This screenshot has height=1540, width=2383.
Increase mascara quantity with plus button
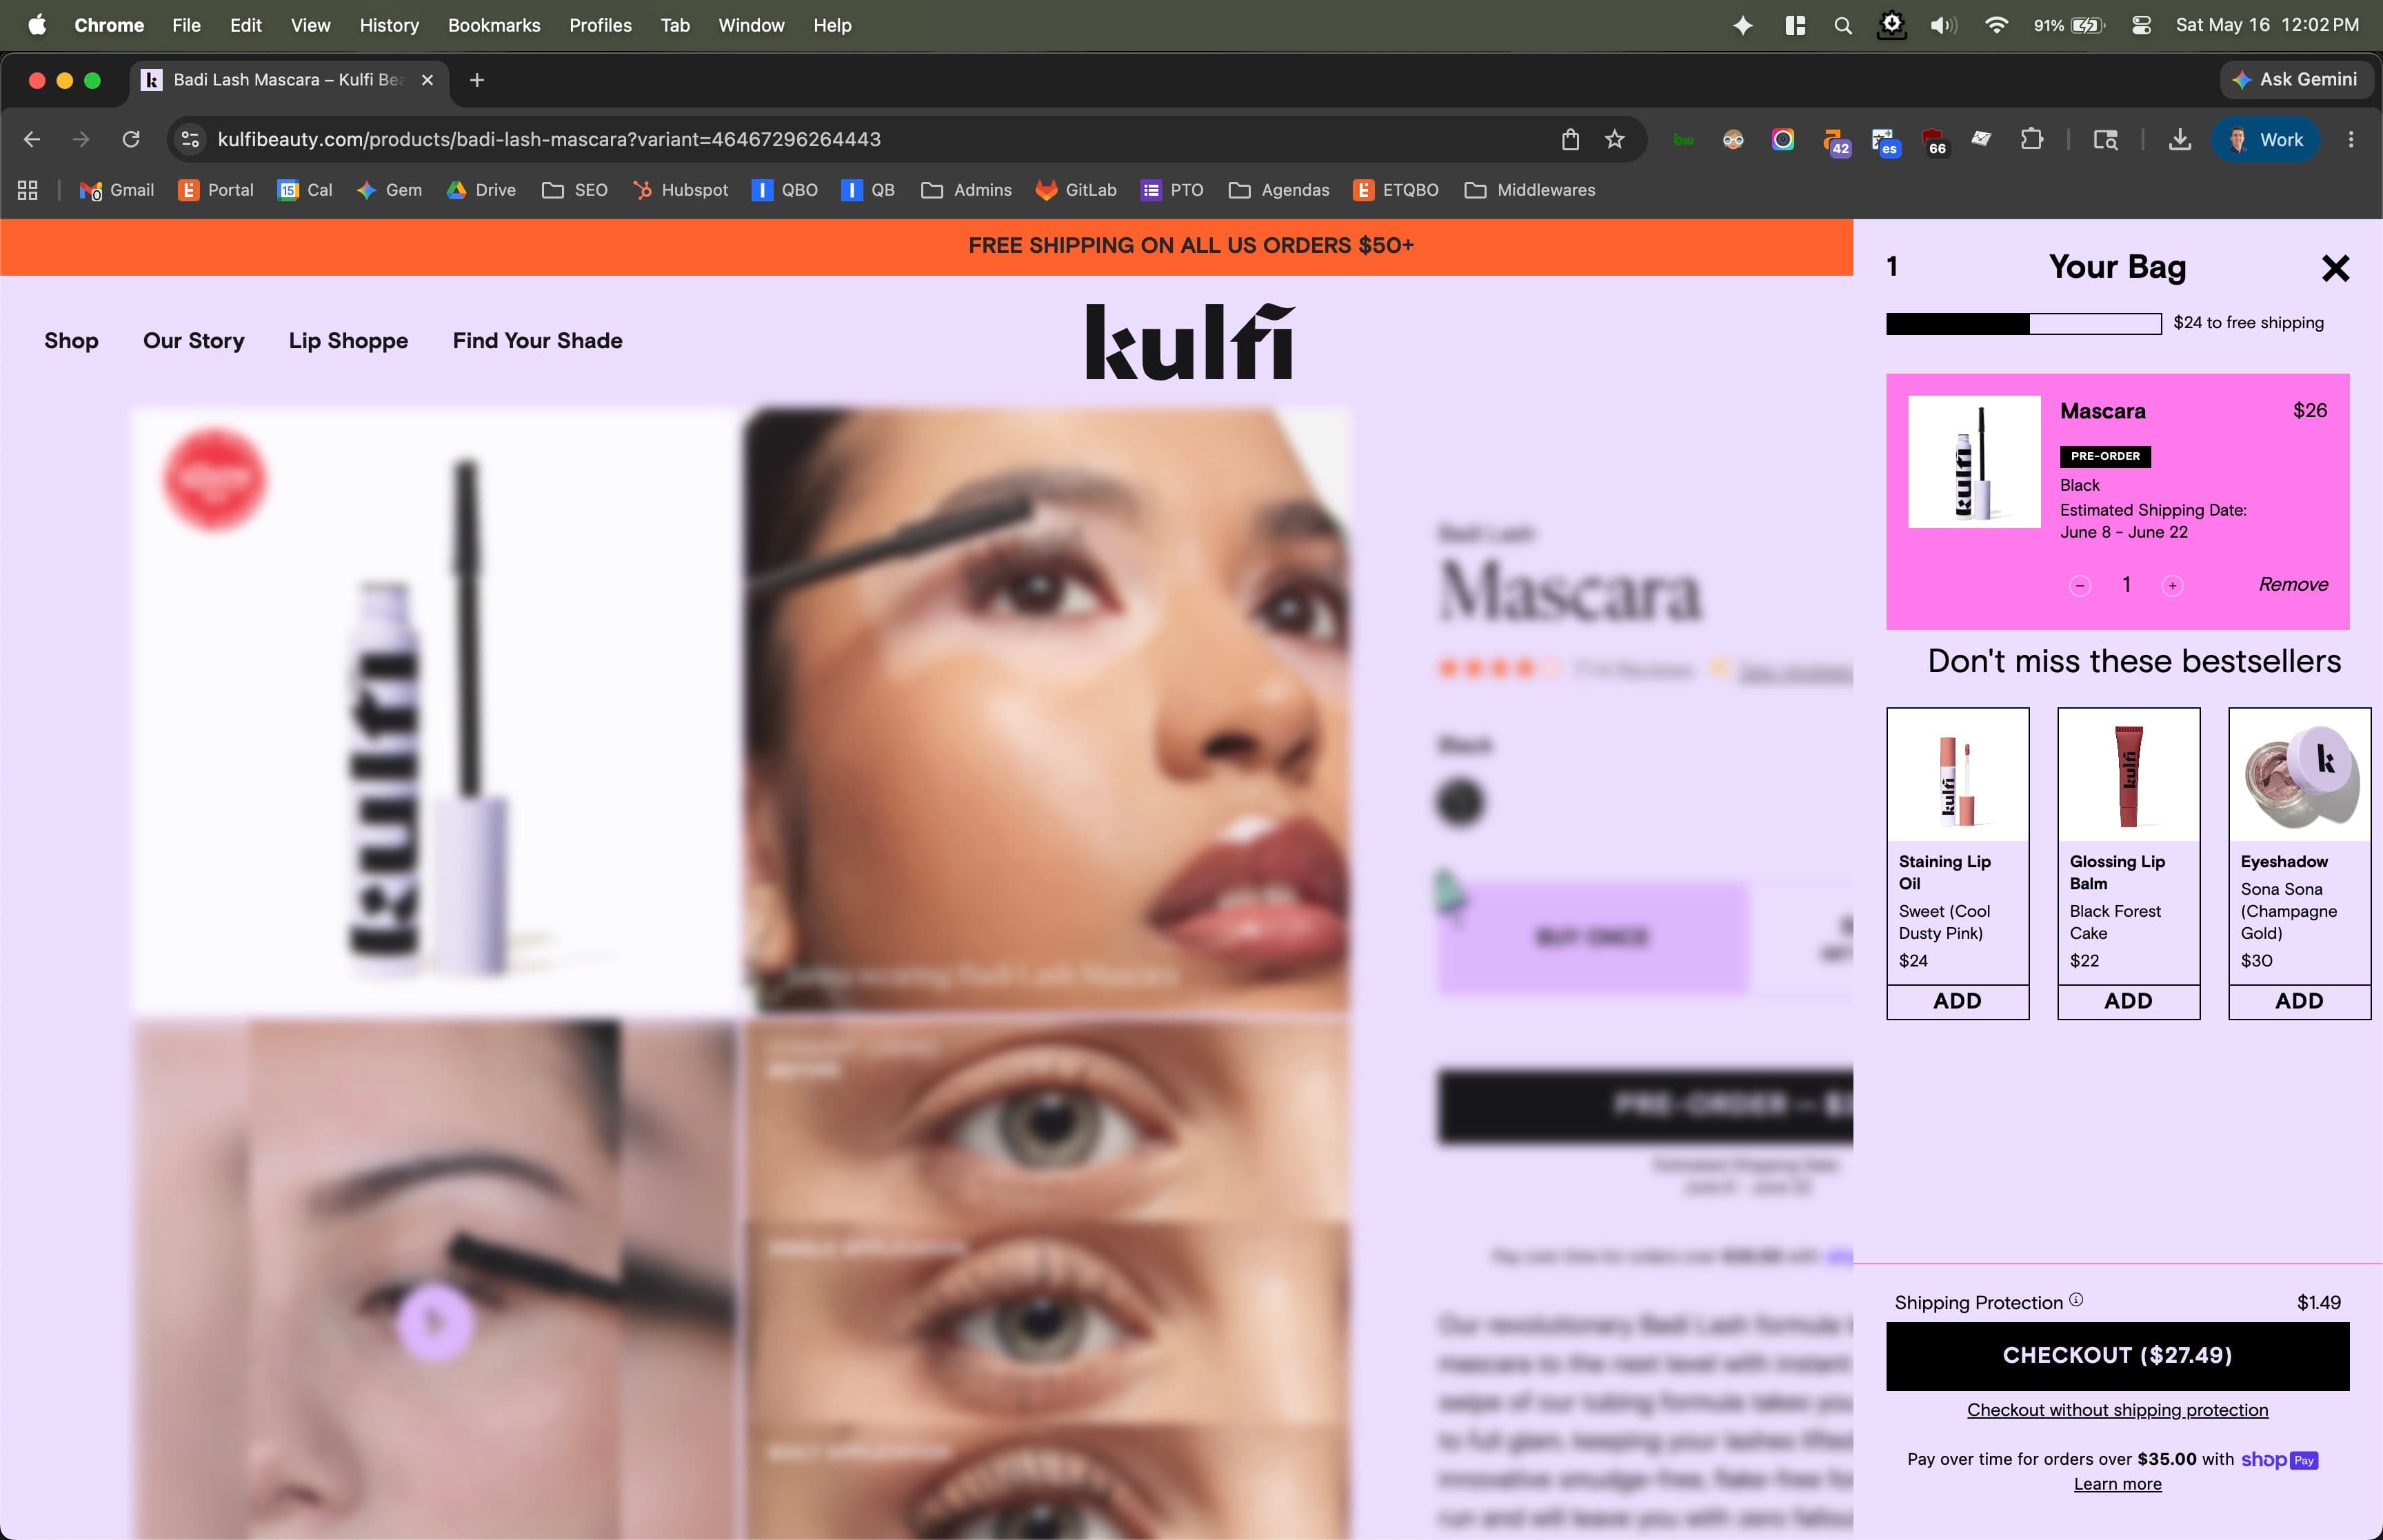(x=2172, y=586)
